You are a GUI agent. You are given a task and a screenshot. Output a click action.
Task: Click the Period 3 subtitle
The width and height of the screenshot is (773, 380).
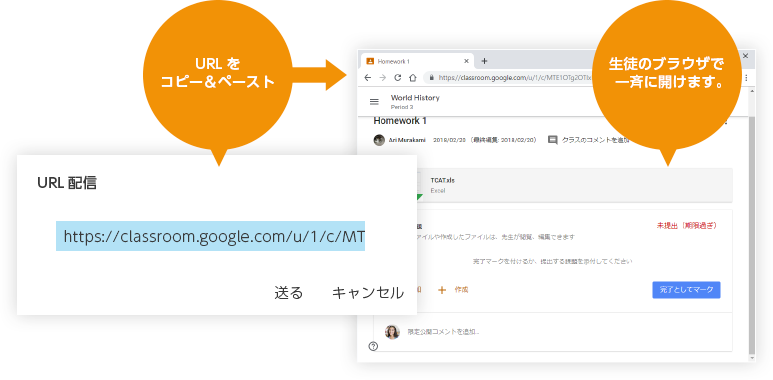(402, 107)
